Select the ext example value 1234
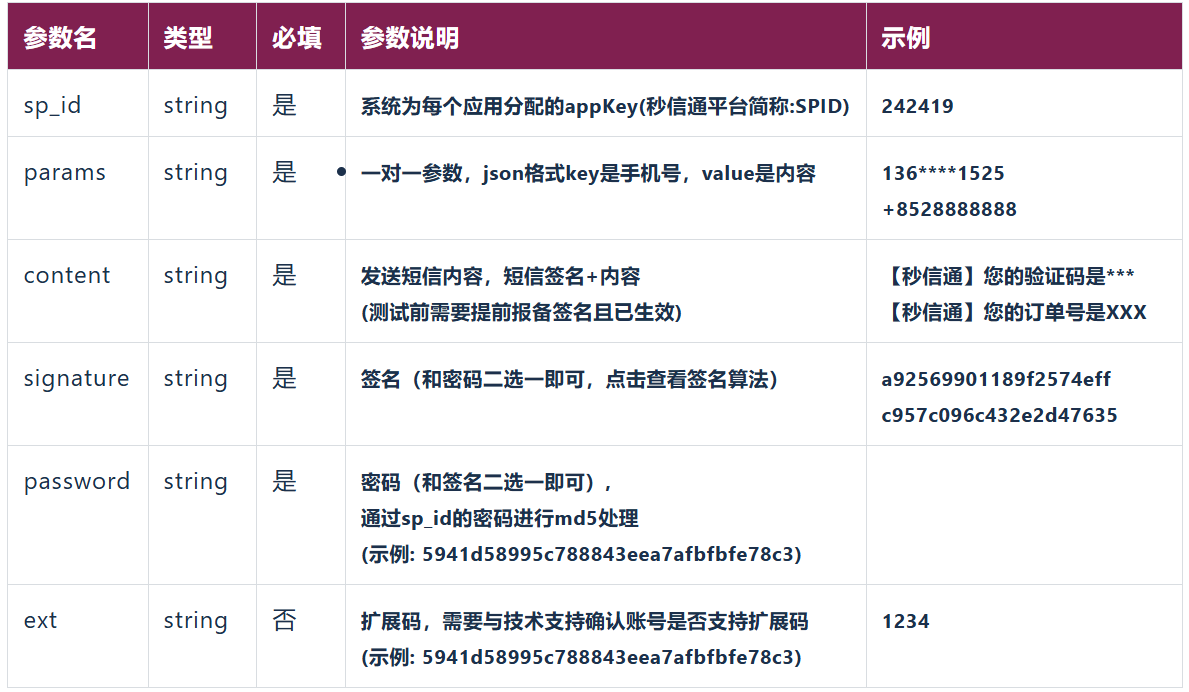1189x692 pixels. pos(905,622)
